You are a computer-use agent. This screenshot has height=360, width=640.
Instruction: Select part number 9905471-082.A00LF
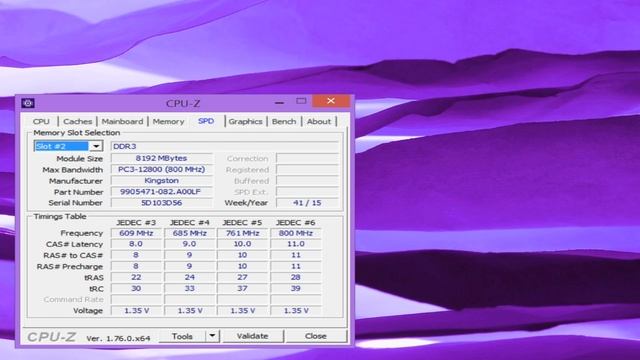pyautogui.click(x=162, y=191)
